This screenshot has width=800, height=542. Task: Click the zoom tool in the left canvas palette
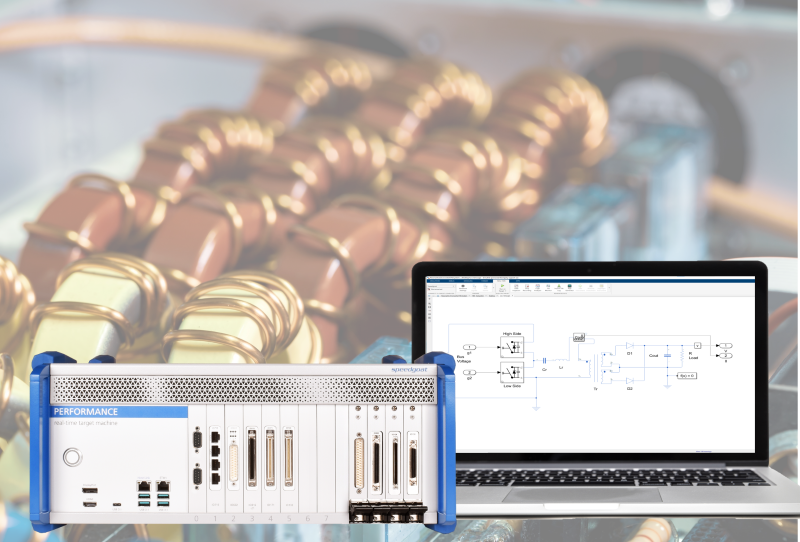(x=430, y=304)
